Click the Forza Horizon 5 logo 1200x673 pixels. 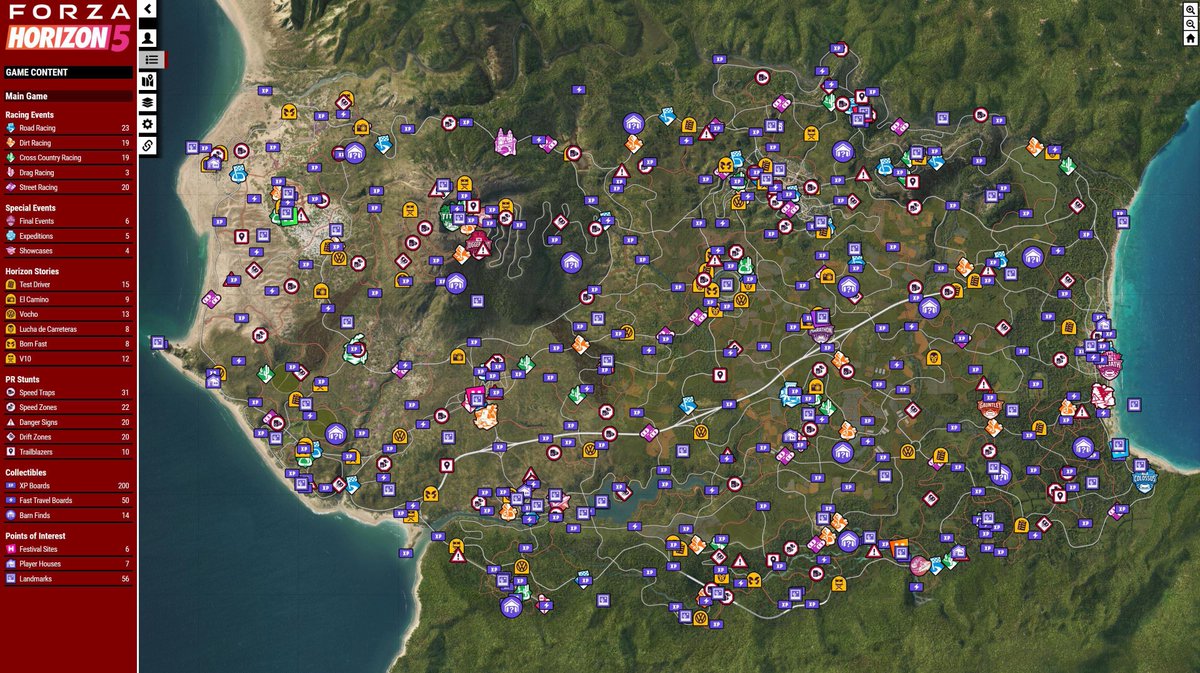coord(66,27)
